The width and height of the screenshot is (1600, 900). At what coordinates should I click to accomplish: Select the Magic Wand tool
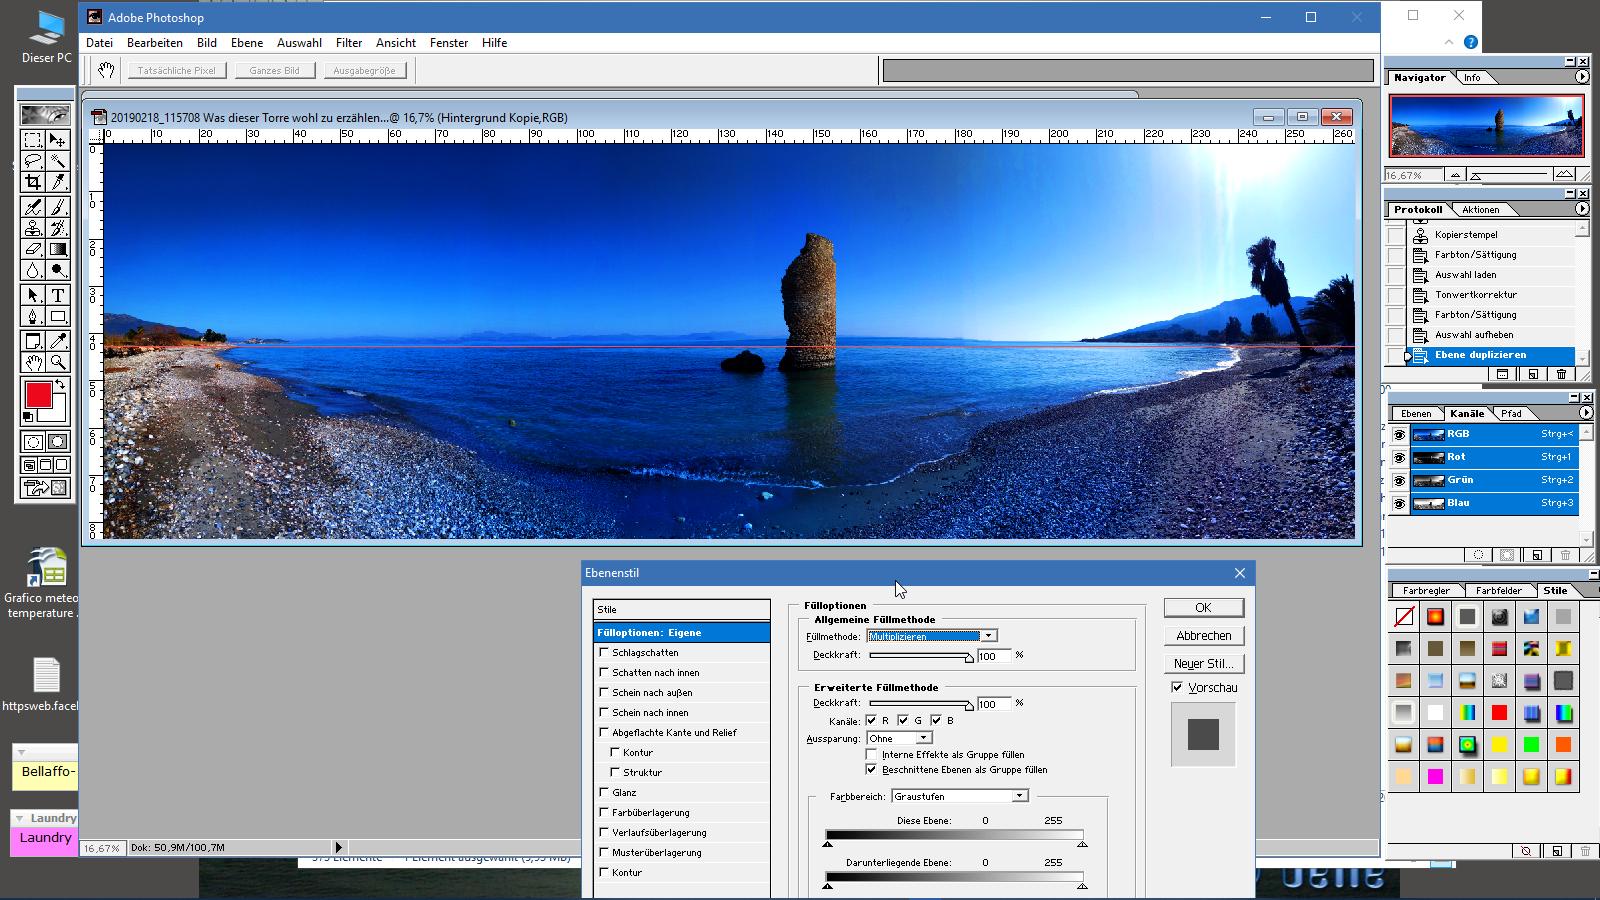pos(58,161)
